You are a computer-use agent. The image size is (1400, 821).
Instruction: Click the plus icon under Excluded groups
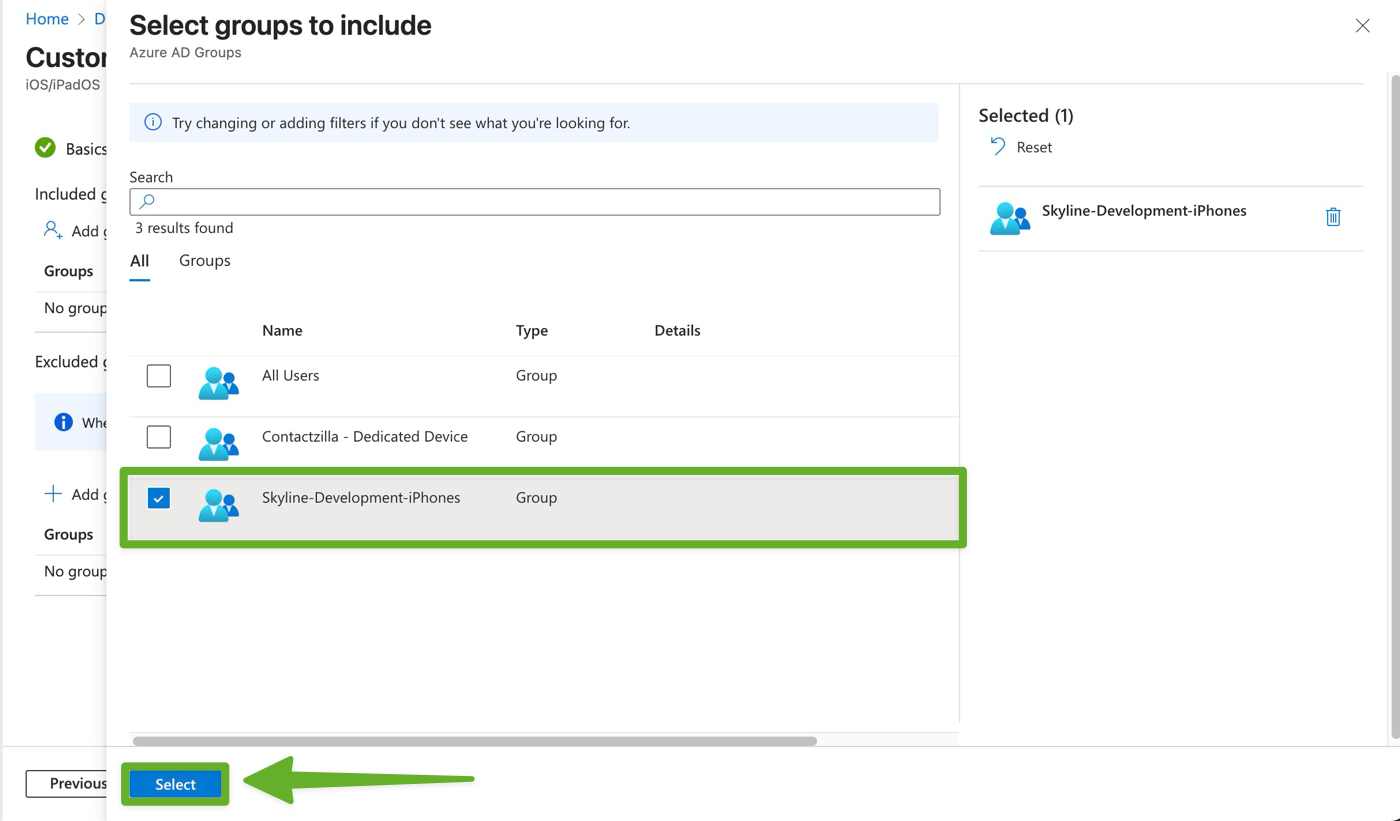pyautogui.click(x=53, y=494)
